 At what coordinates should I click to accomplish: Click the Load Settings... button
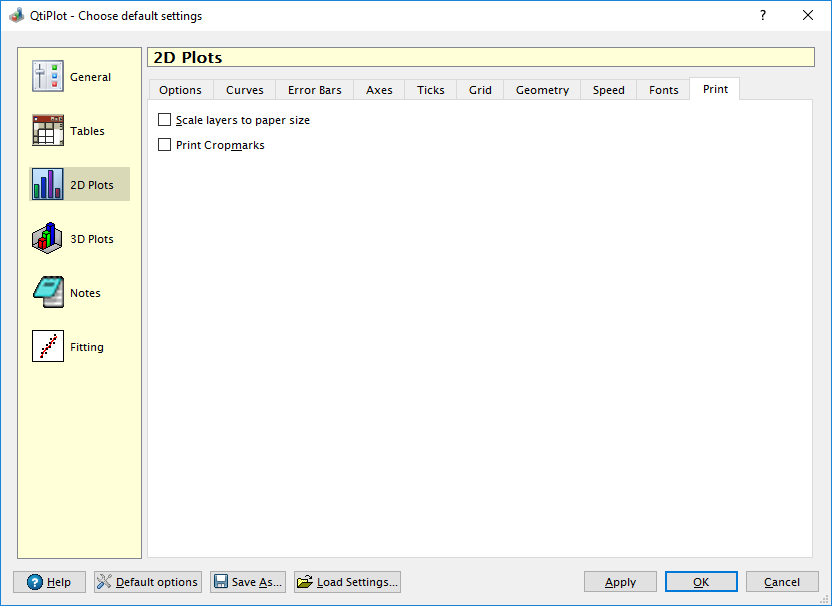[x=347, y=582]
